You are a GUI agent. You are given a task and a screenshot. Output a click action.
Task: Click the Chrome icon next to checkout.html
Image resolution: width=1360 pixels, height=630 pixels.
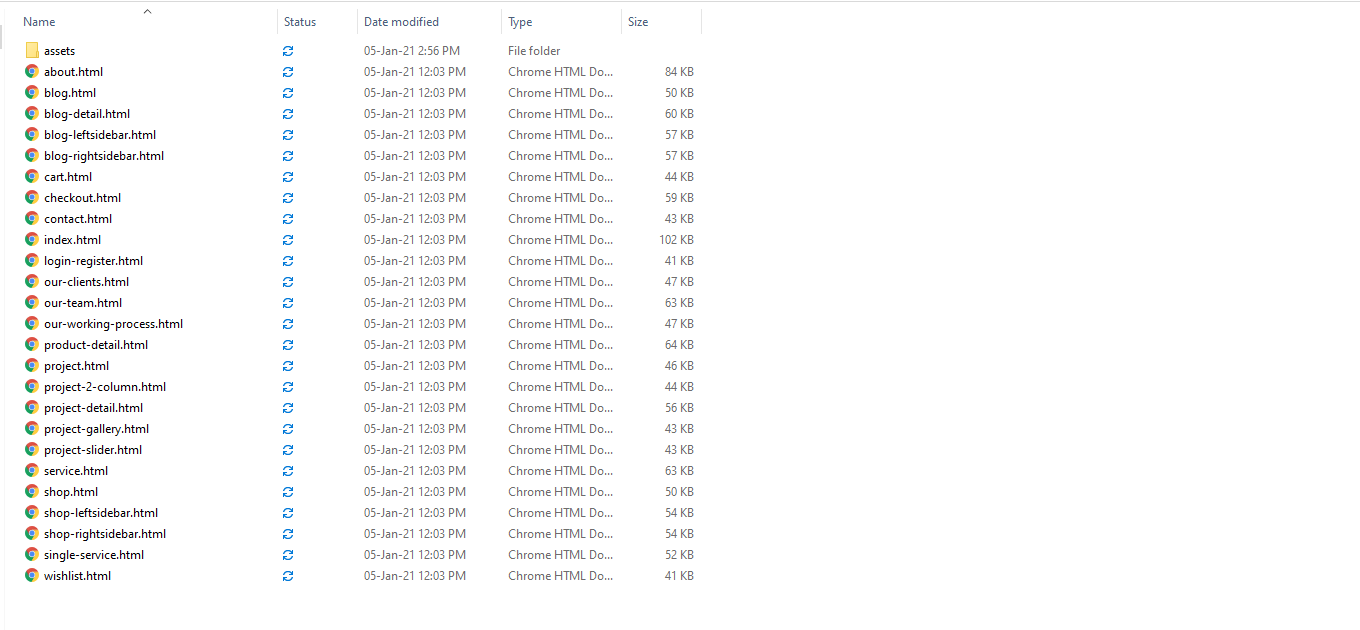32,198
